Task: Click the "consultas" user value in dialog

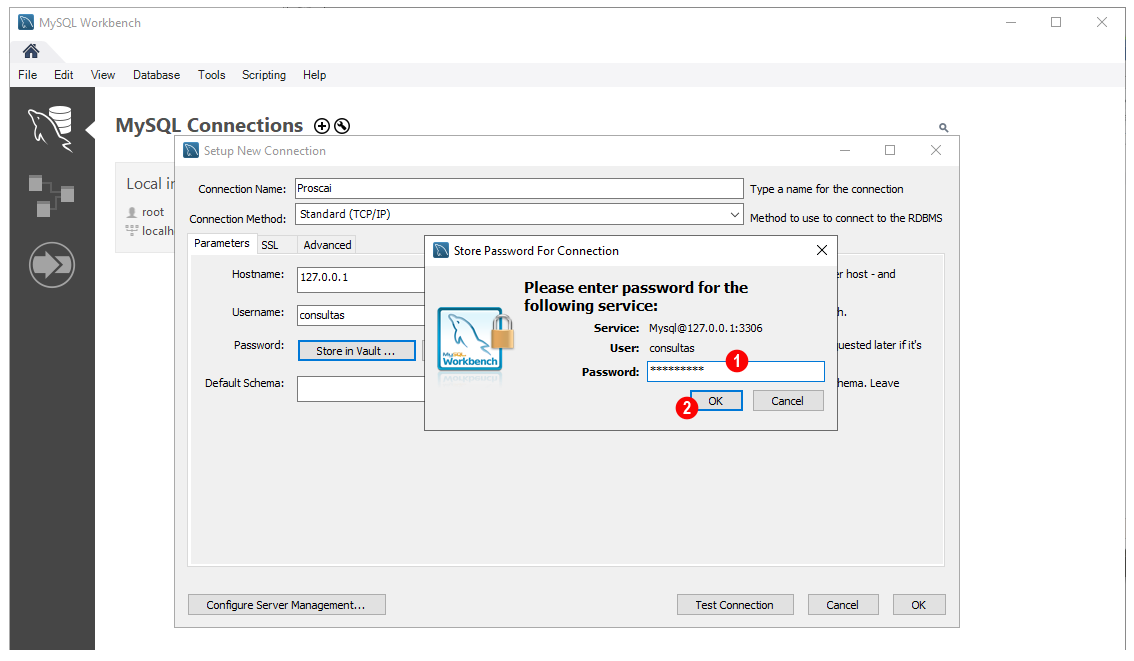Action: [671, 348]
